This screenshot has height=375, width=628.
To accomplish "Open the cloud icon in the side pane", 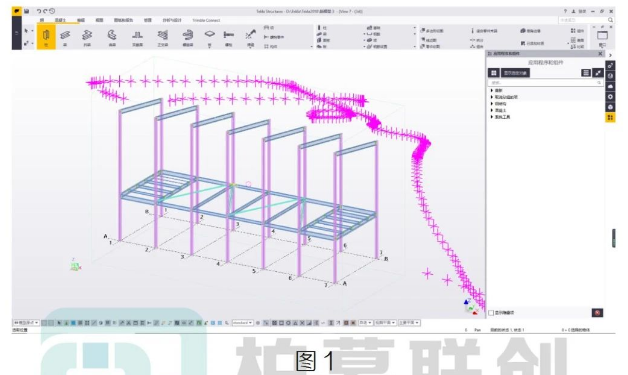I will click(610, 86).
